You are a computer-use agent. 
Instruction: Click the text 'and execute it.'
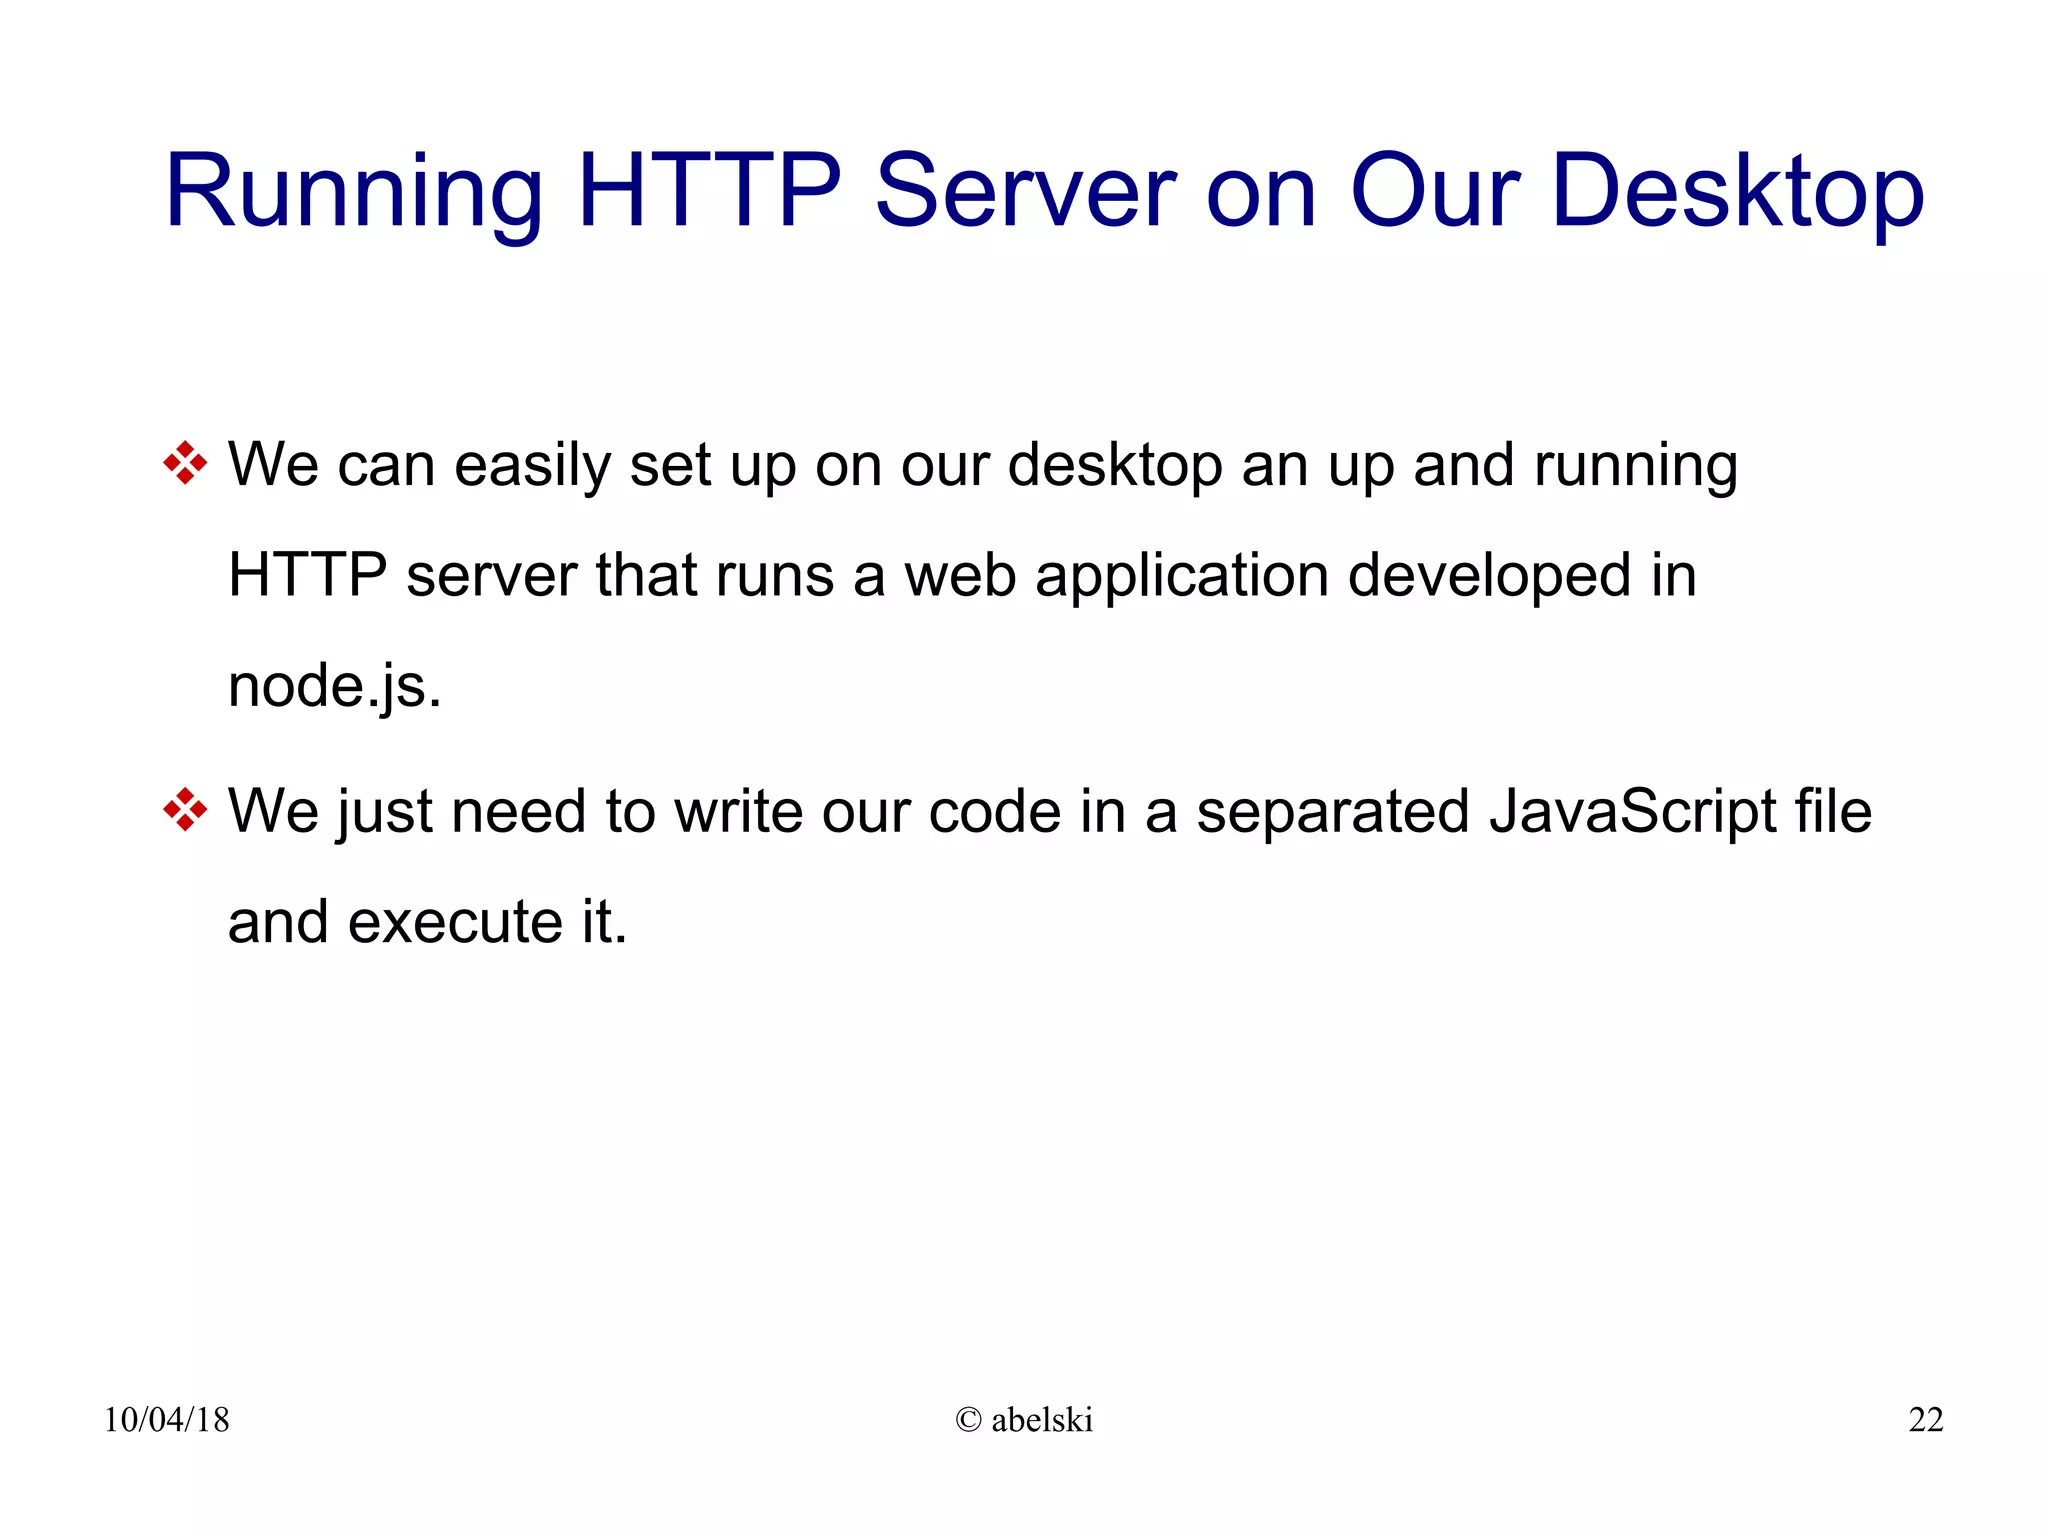pyautogui.click(x=427, y=922)
